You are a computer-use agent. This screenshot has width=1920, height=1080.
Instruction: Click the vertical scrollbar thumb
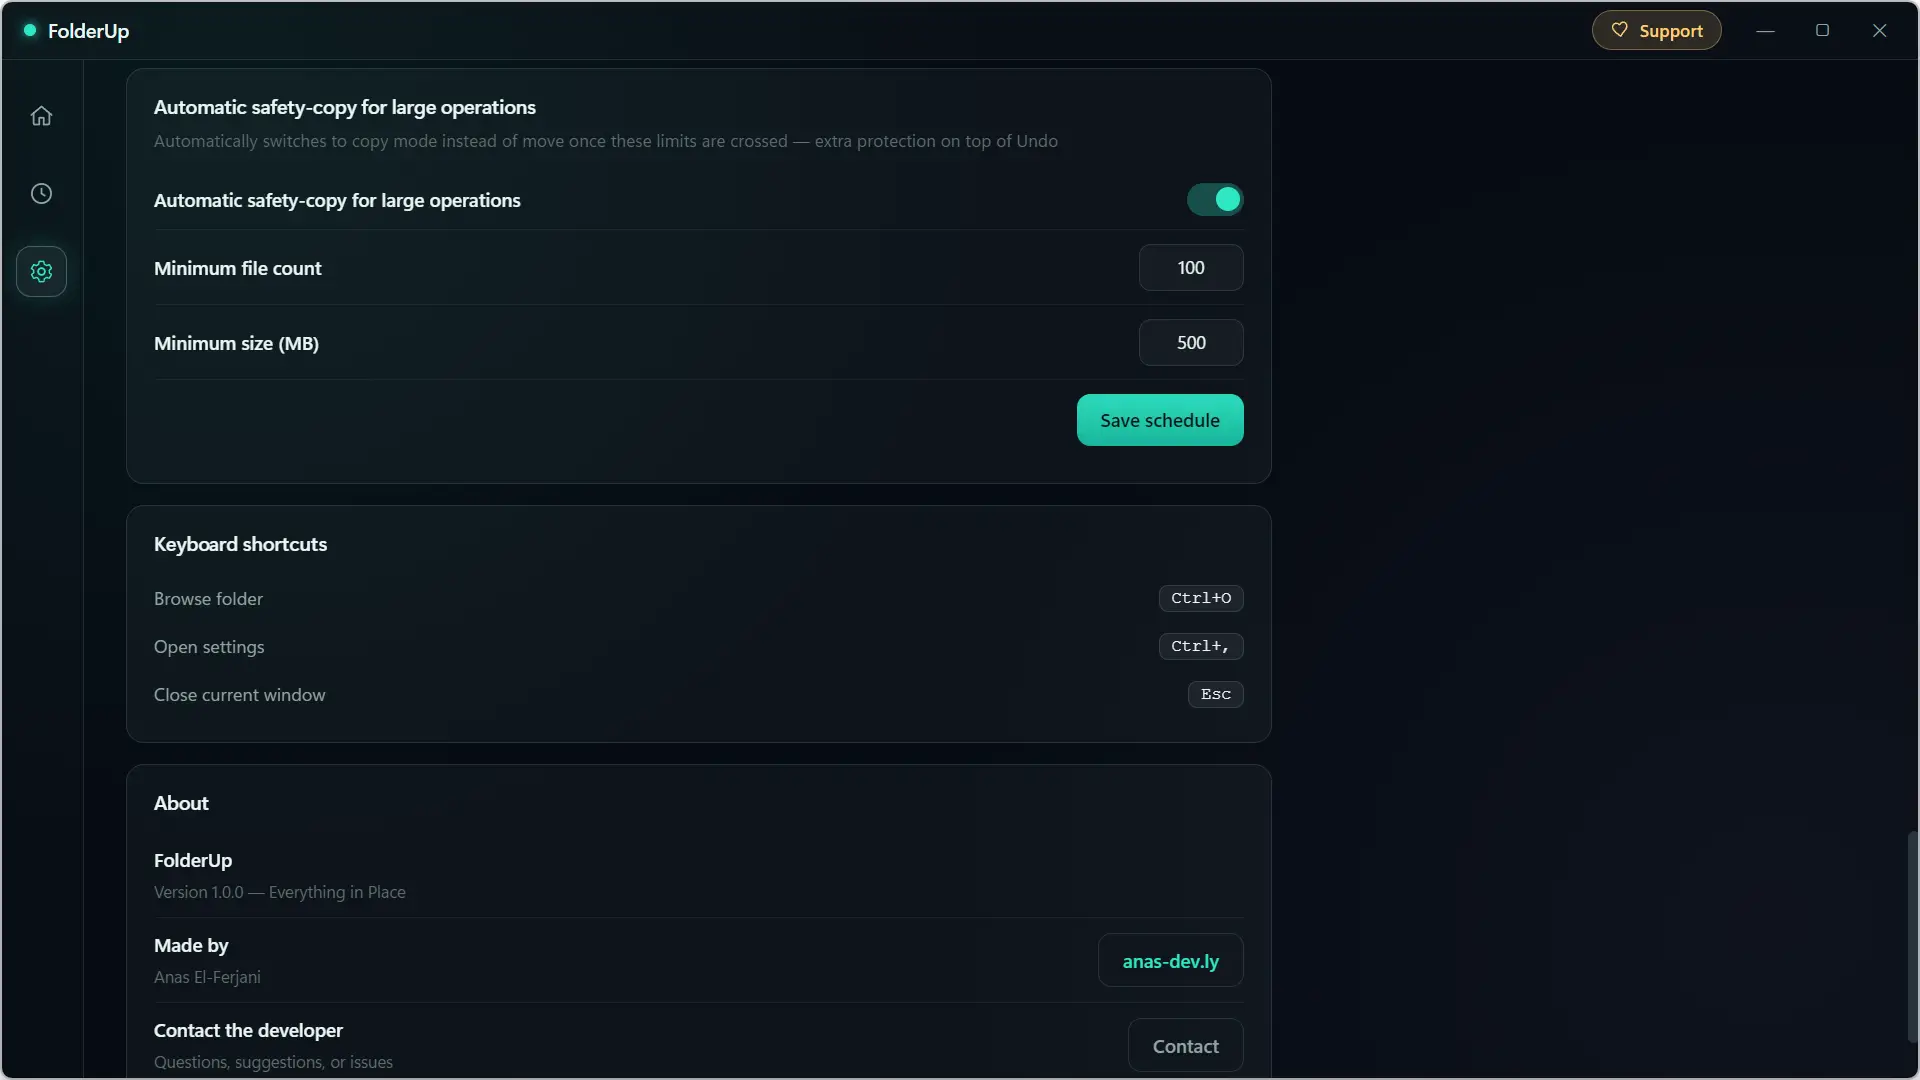click(1912, 937)
